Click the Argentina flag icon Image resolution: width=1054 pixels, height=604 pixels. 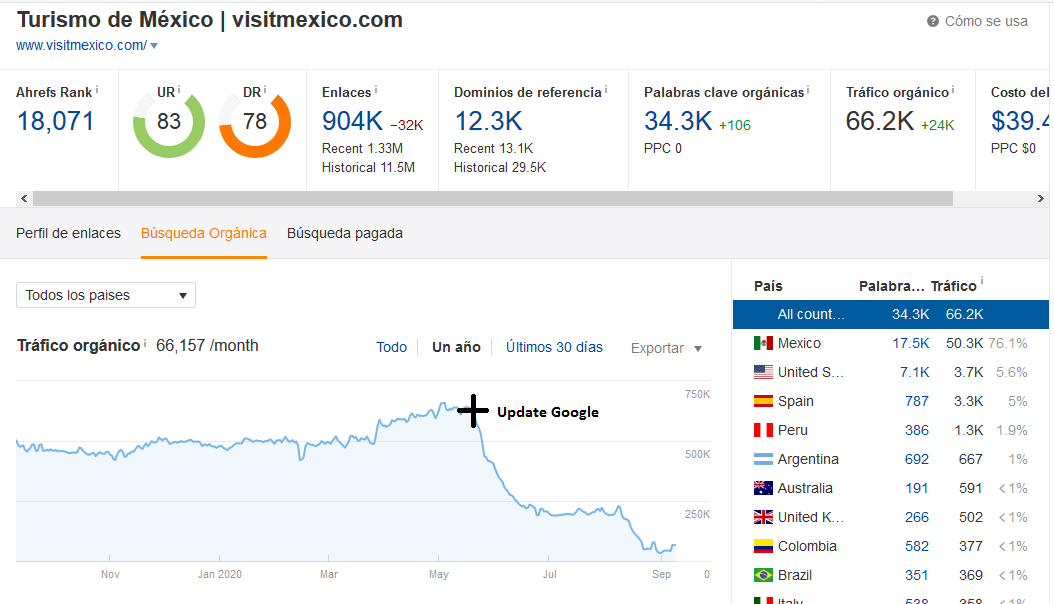(x=763, y=459)
